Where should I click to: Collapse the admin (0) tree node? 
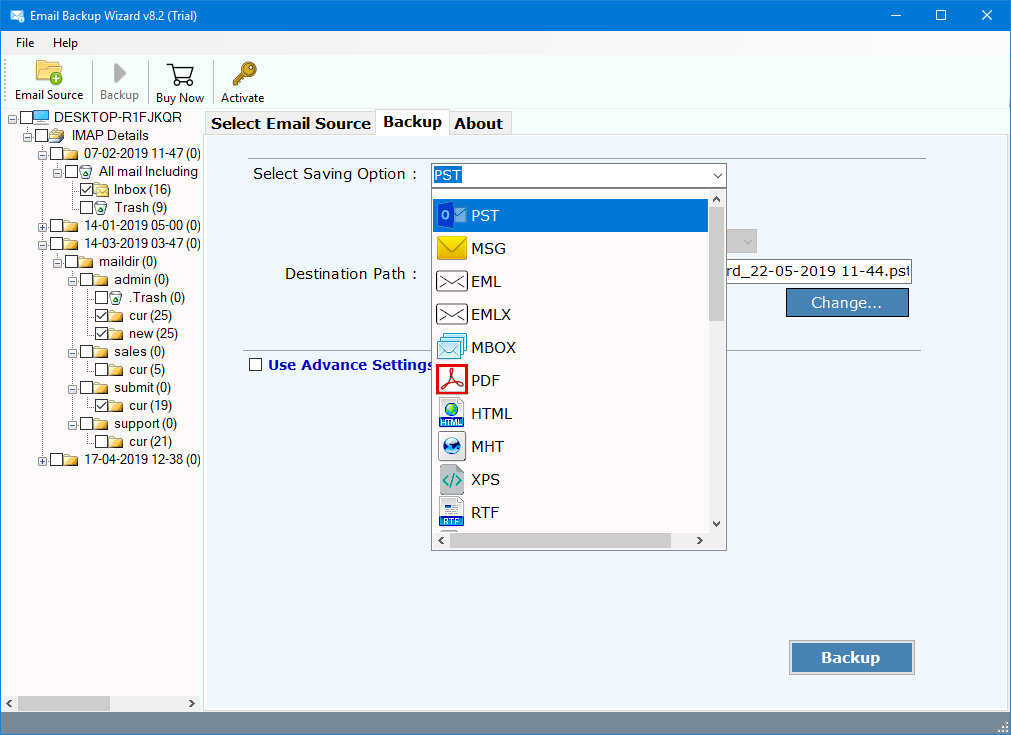pyautogui.click(x=72, y=281)
